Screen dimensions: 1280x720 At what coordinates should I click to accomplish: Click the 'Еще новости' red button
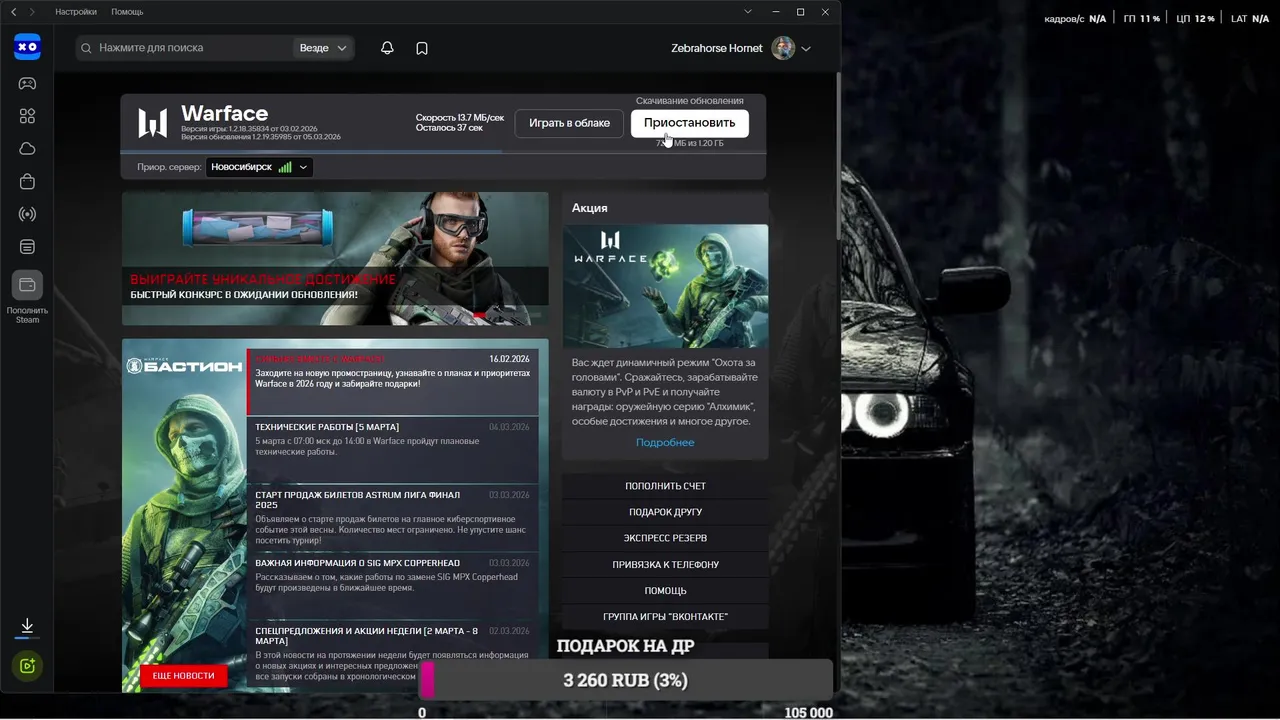click(x=184, y=676)
